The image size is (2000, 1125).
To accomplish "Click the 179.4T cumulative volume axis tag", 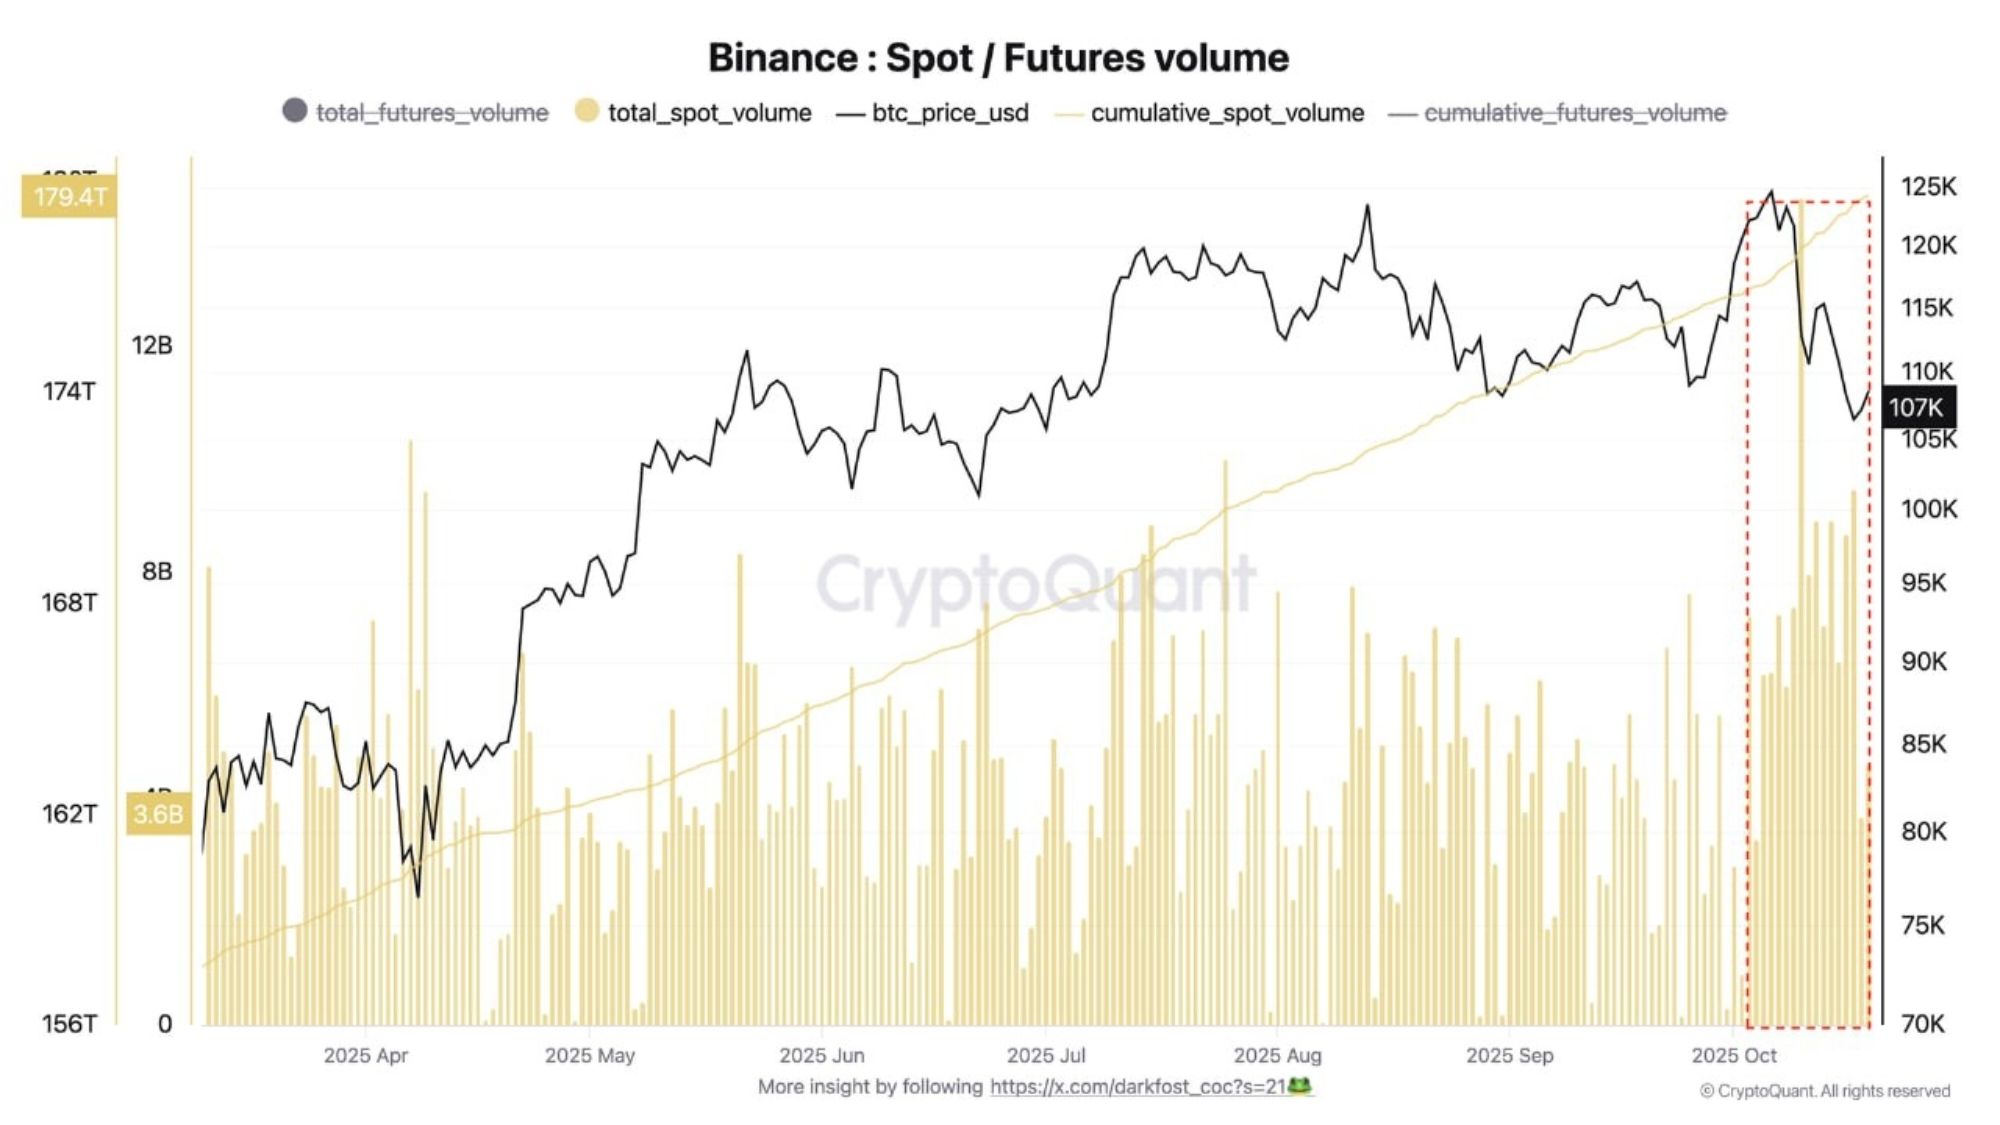I will [69, 196].
